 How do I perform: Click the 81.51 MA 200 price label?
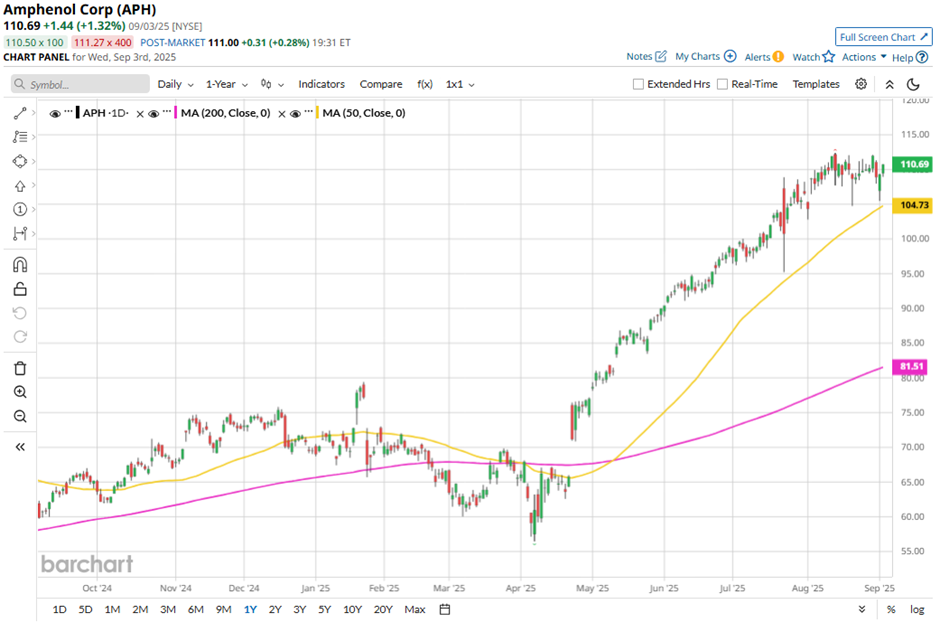click(911, 366)
